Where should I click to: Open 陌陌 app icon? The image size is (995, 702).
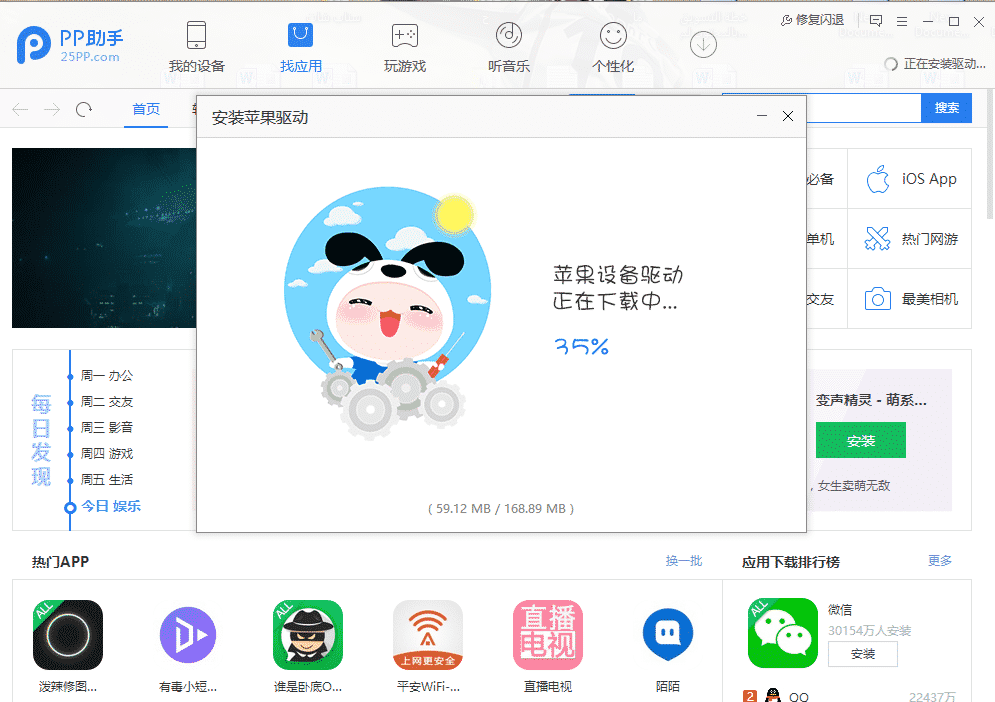(x=668, y=635)
